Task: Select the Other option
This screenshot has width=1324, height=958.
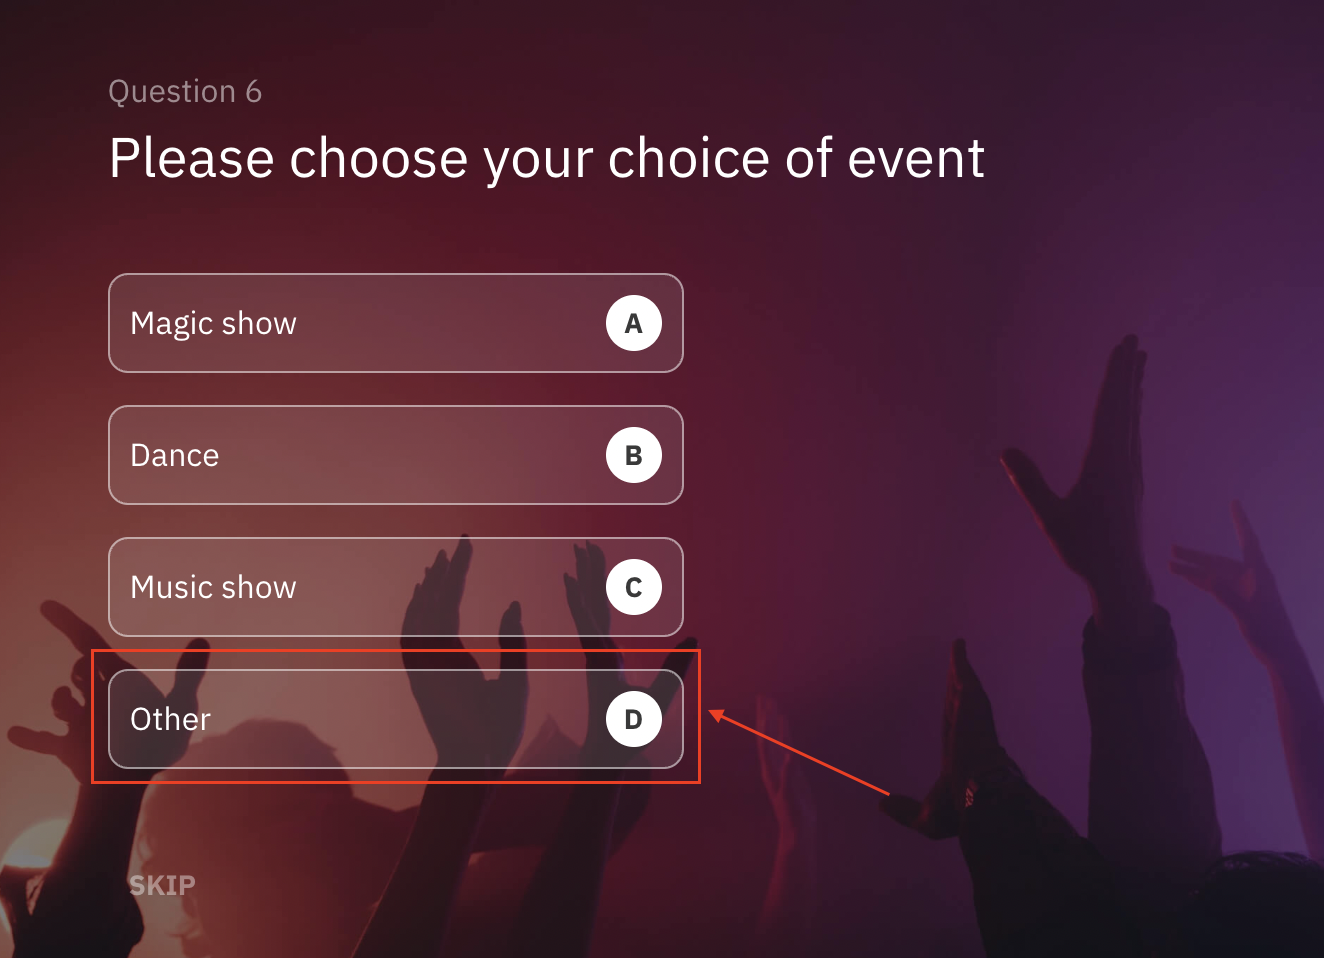Action: [395, 719]
